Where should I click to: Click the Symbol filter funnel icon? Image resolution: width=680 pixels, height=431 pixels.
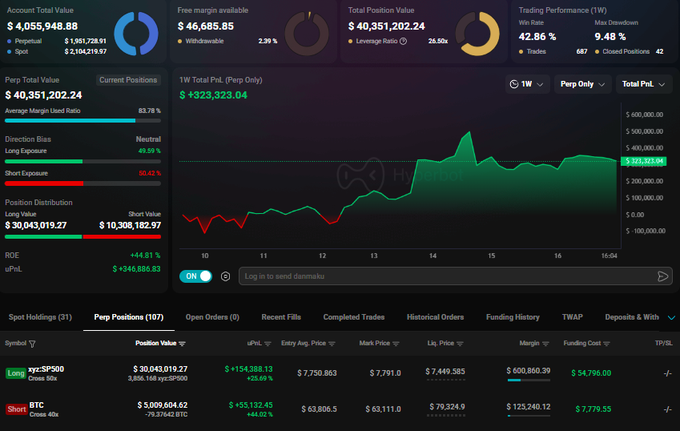click(x=32, y=344)
